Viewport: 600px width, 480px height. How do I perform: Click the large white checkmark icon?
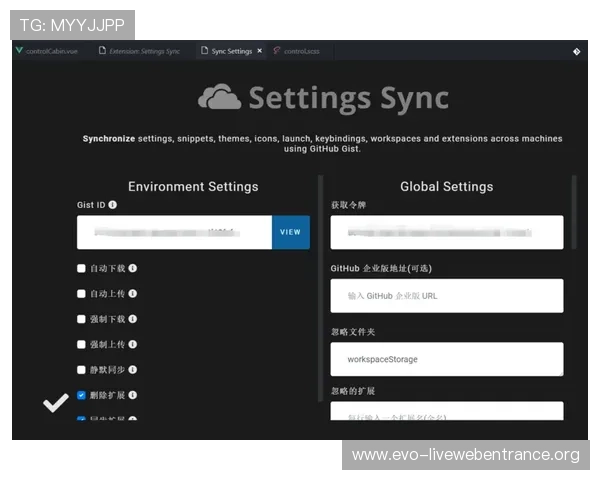click(x=56, y=403)
